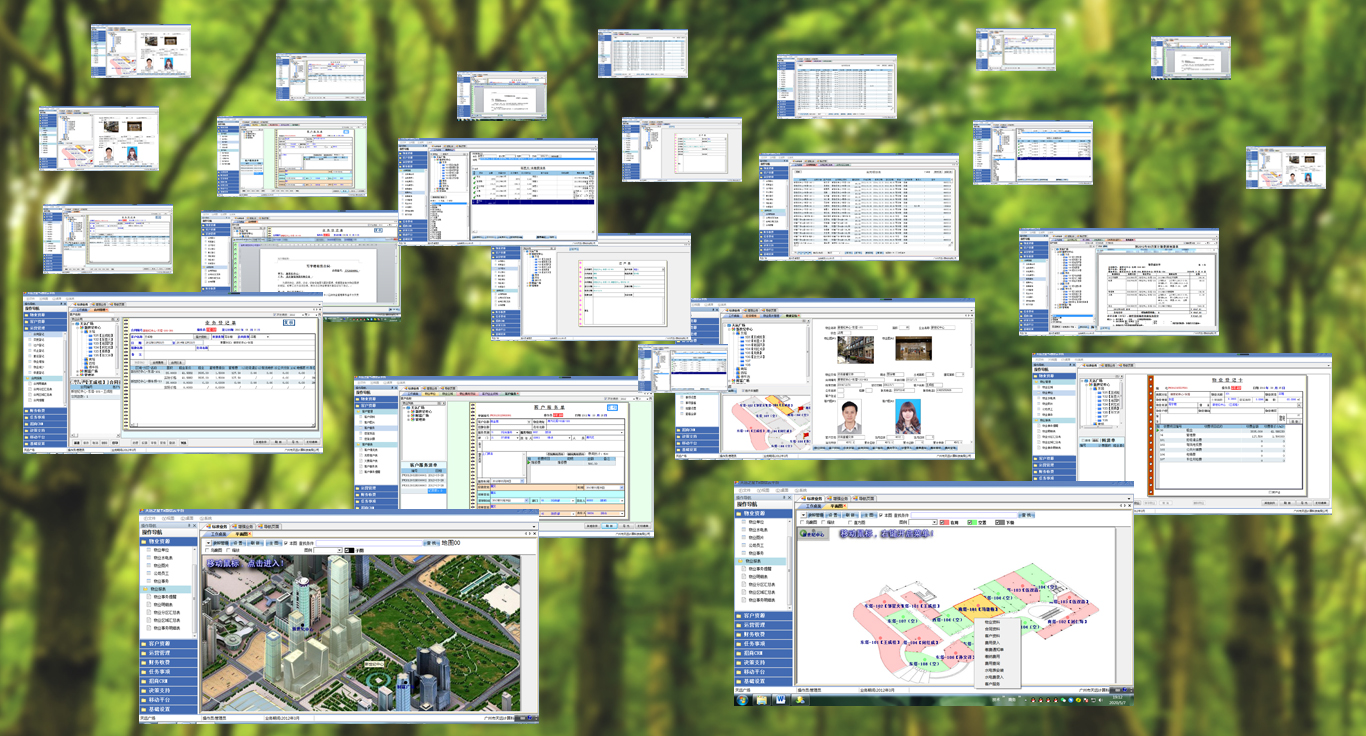Expand 客户资源 section in the floor plan window

[764, 616]
